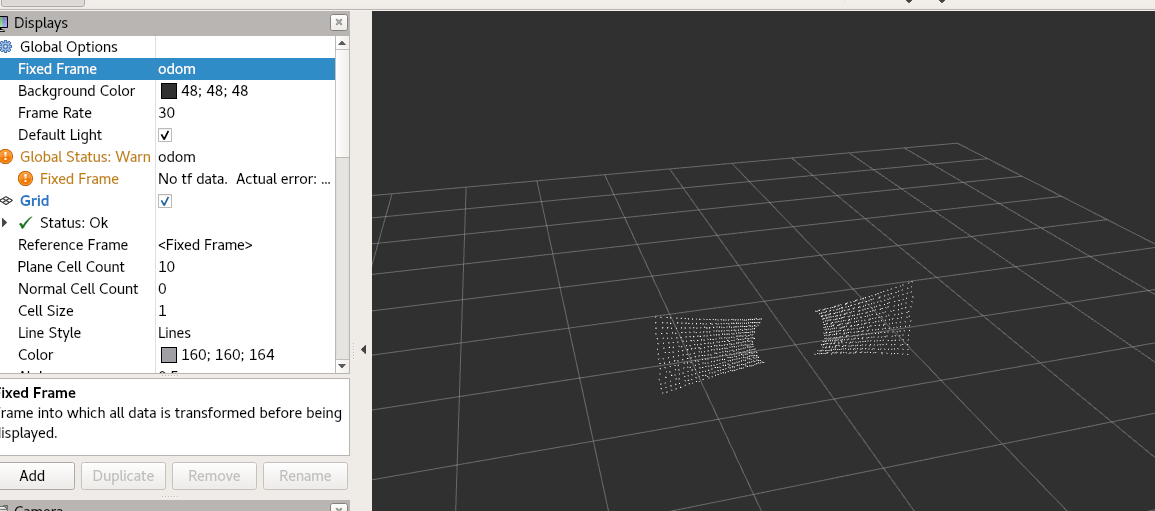Click the Background Color swatch

point(169,91)
